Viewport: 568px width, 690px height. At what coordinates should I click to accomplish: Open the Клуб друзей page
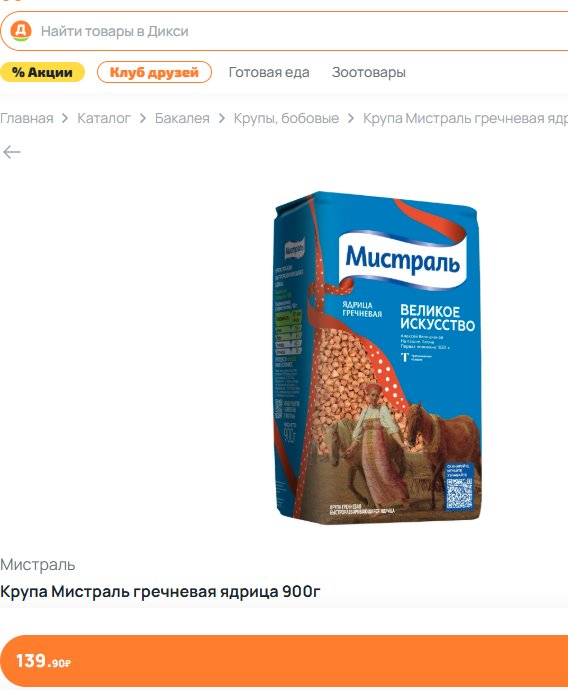pos(154,72)
